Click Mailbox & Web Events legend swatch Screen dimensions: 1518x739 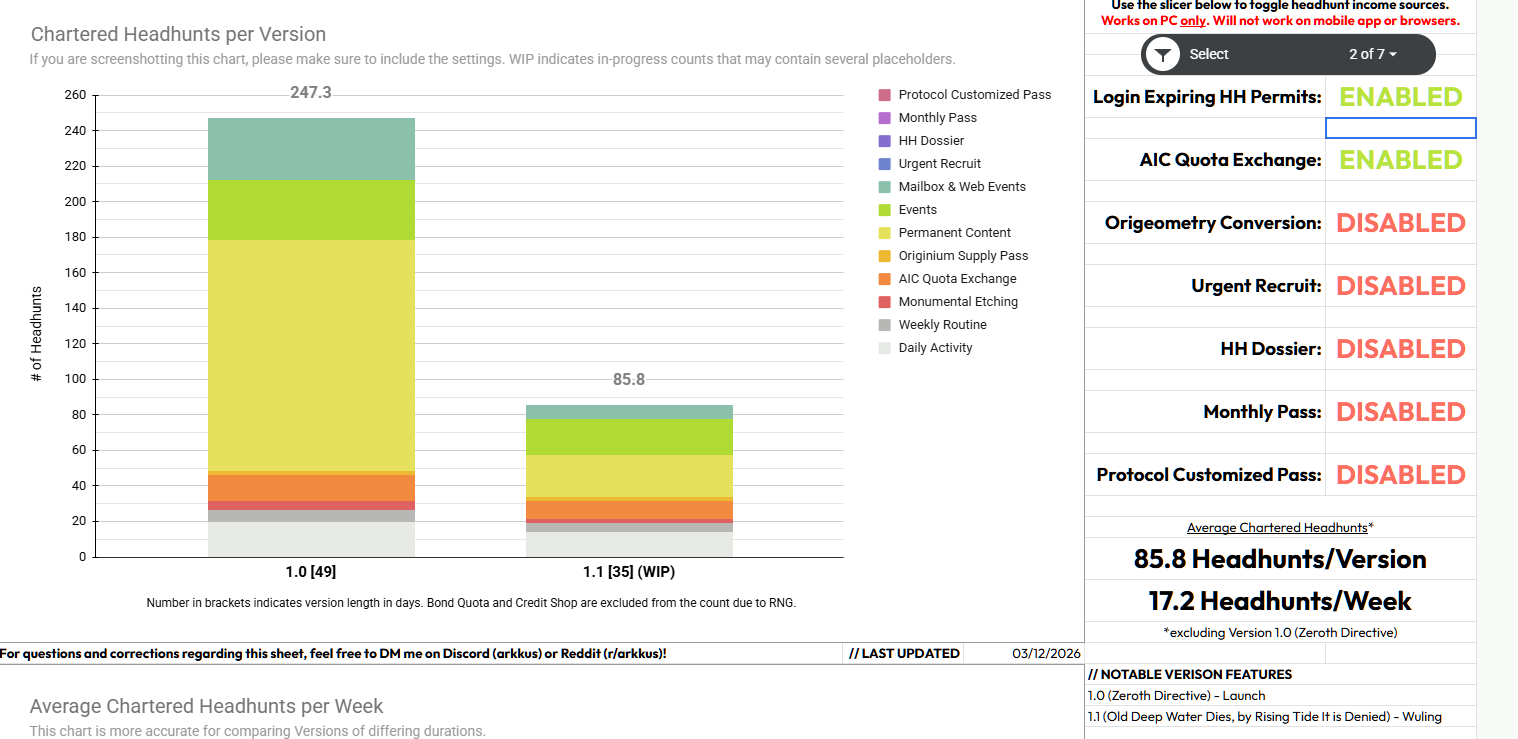[x=884, y=187]
